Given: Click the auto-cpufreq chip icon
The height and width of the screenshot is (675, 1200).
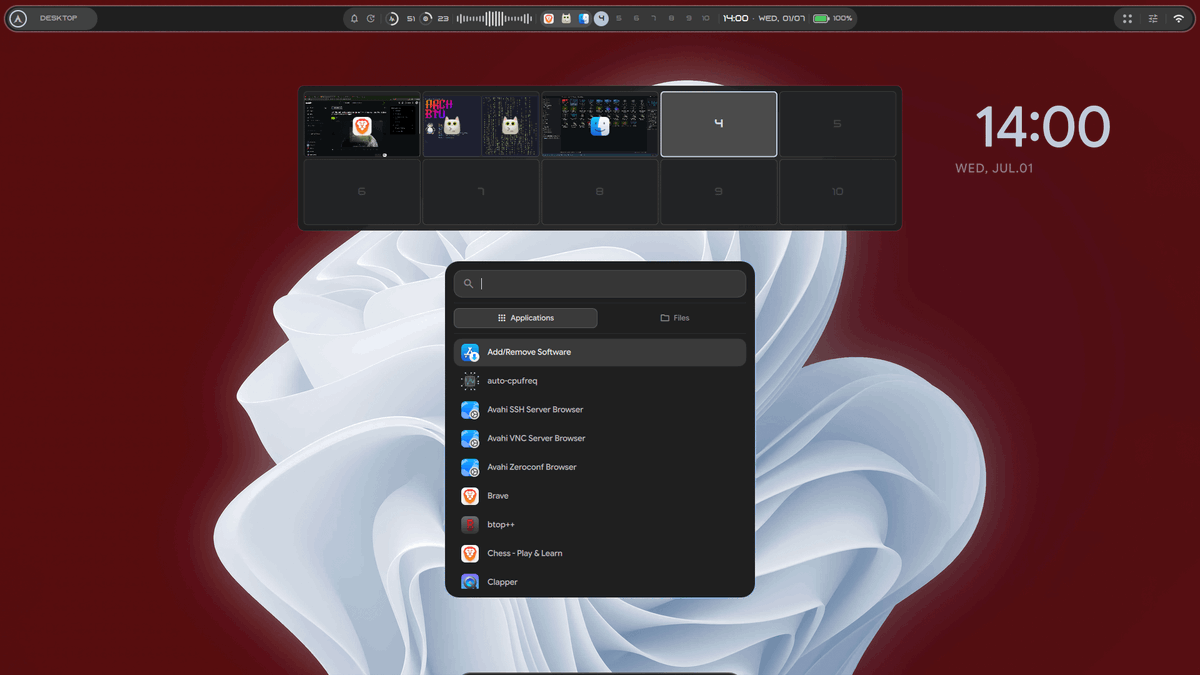Looking at the screenshot, I should click(470, 381).
